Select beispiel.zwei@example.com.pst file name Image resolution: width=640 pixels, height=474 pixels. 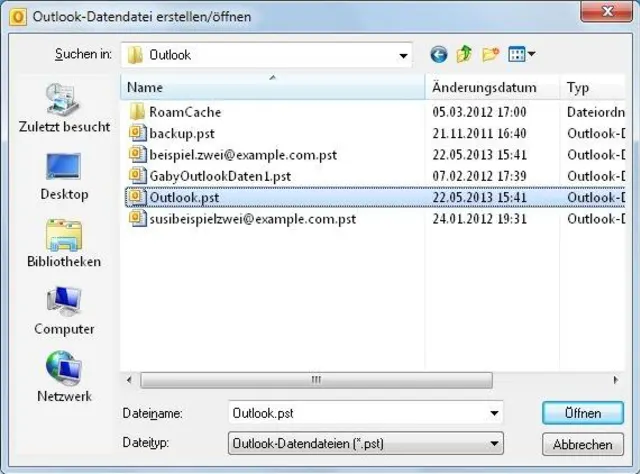tap(243, 155)
